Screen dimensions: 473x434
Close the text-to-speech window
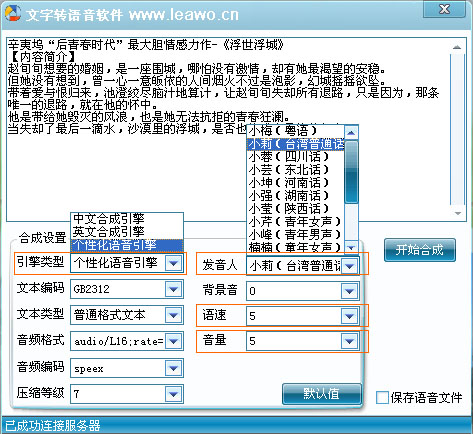pos(444,9)
